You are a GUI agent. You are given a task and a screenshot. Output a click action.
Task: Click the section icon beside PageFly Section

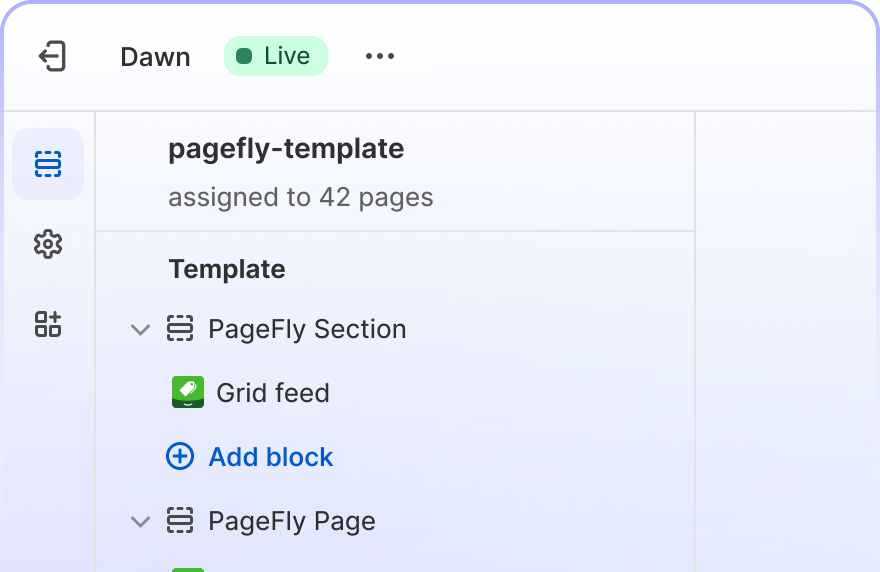pos(180,329)
